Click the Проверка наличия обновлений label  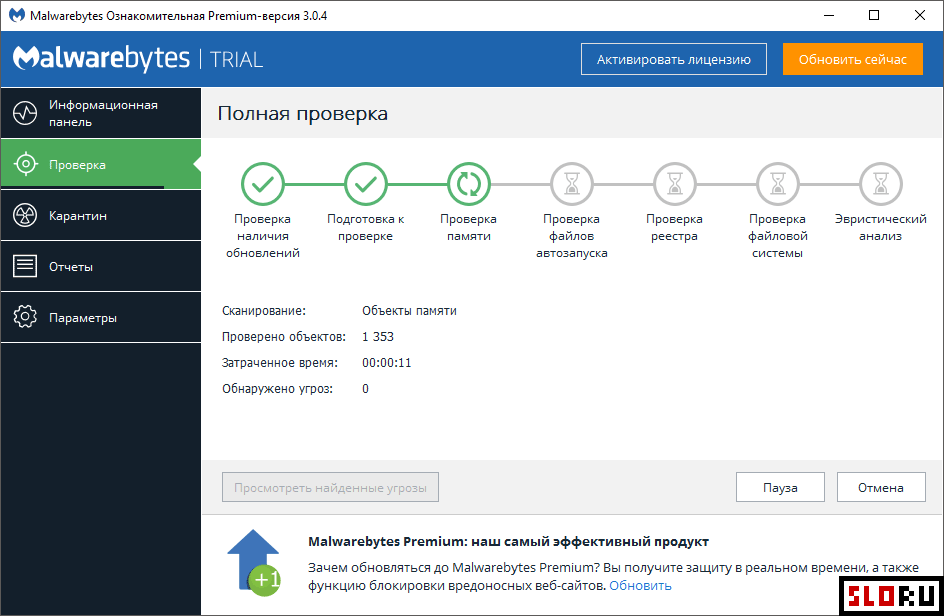click(262, 236)
